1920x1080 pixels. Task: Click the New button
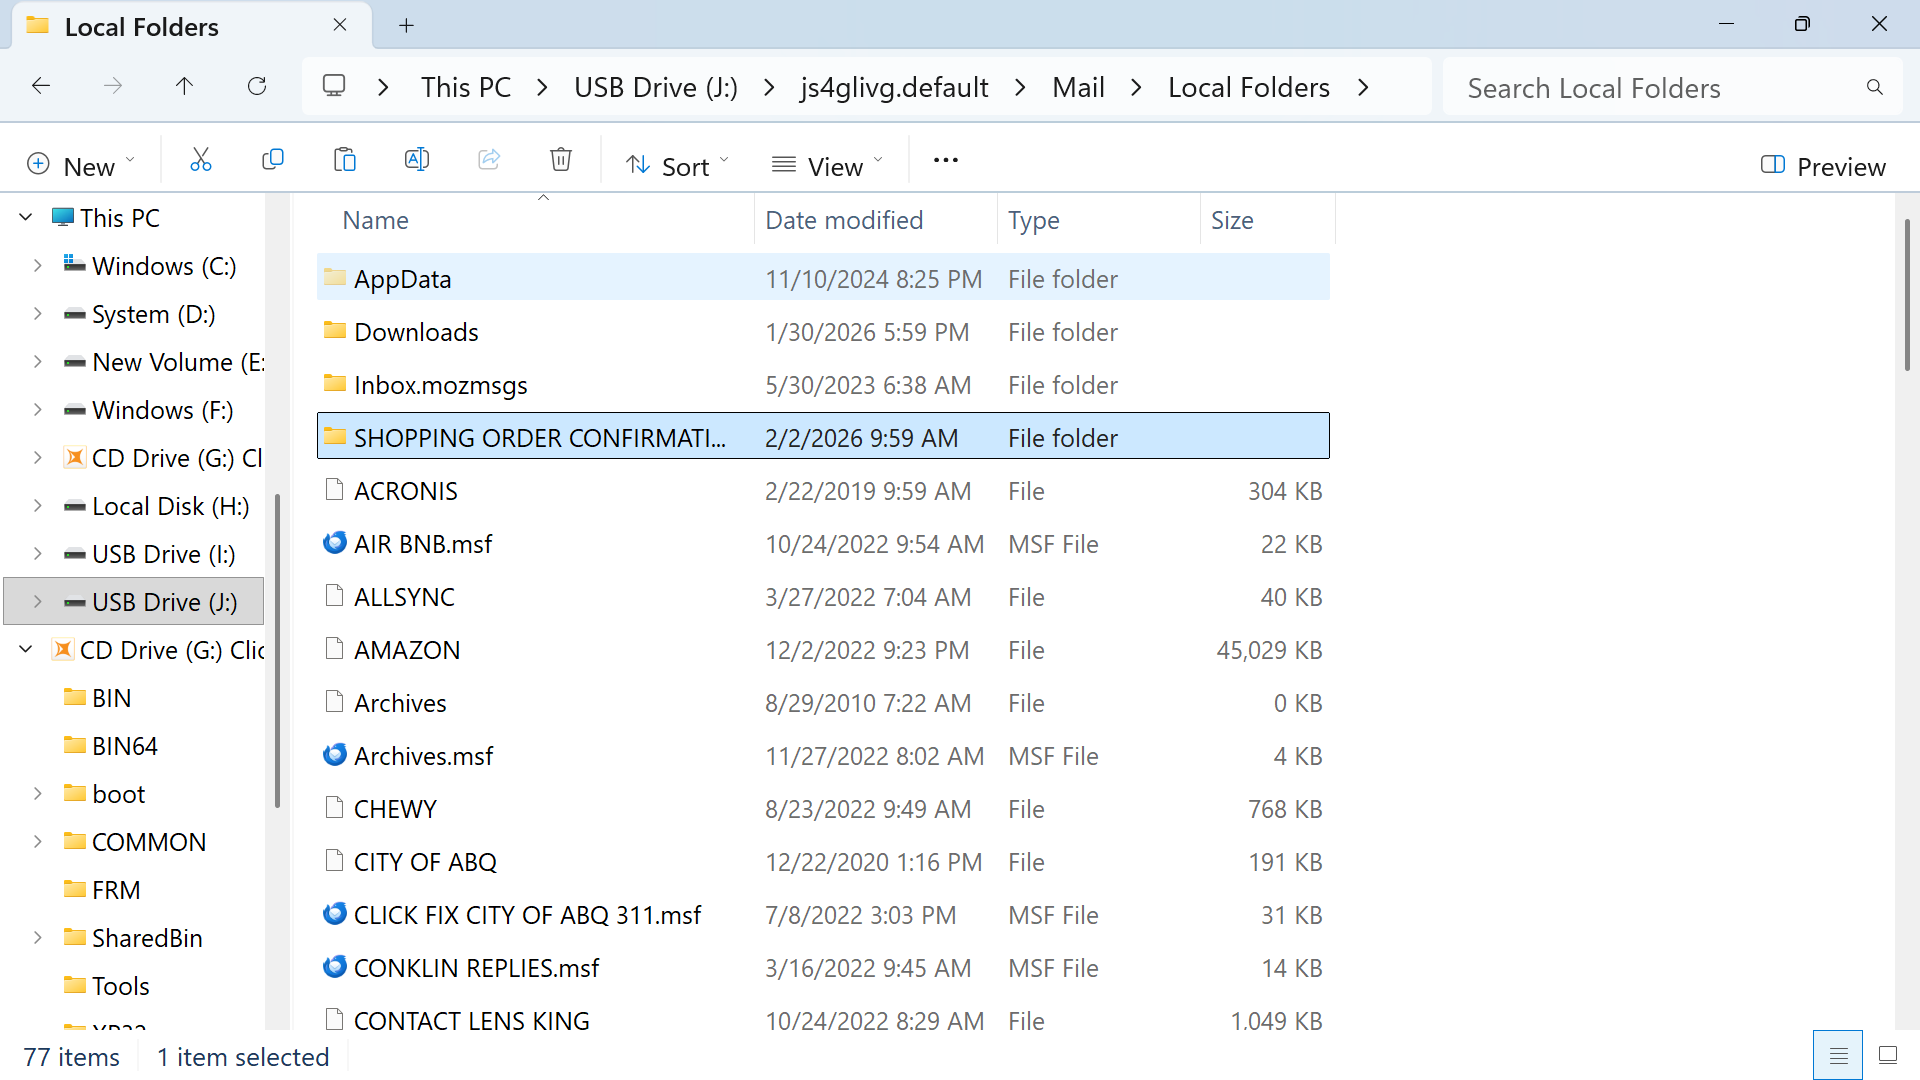80,166
